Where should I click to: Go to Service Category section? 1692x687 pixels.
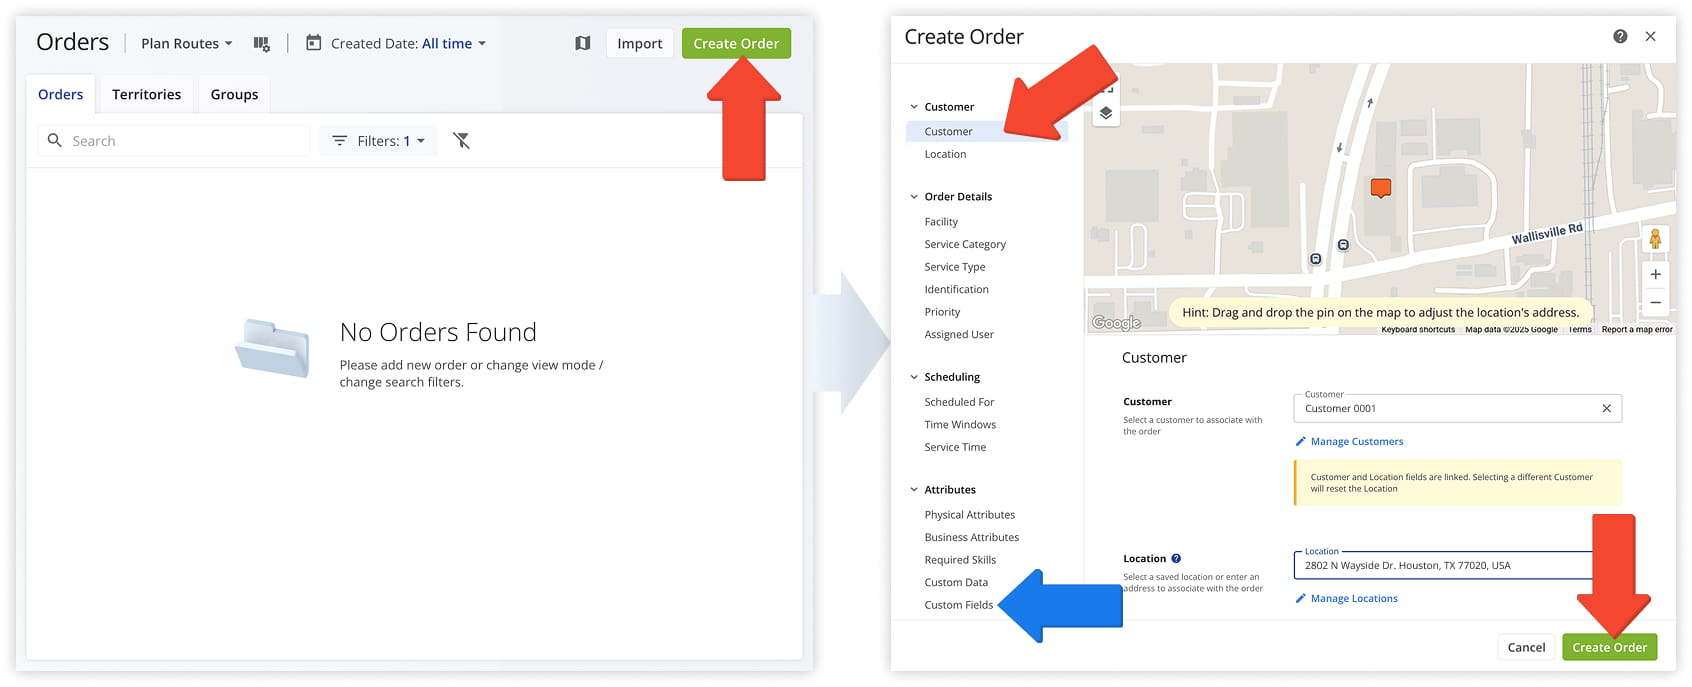[x=965, y=244]
